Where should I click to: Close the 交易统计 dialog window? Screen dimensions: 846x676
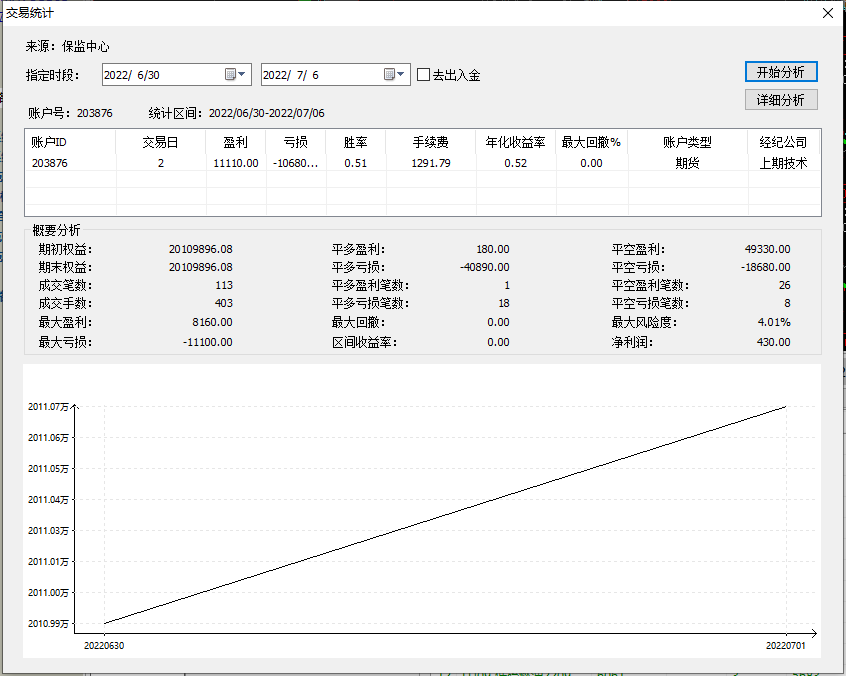pyautogui.click(x=827, y=13)
